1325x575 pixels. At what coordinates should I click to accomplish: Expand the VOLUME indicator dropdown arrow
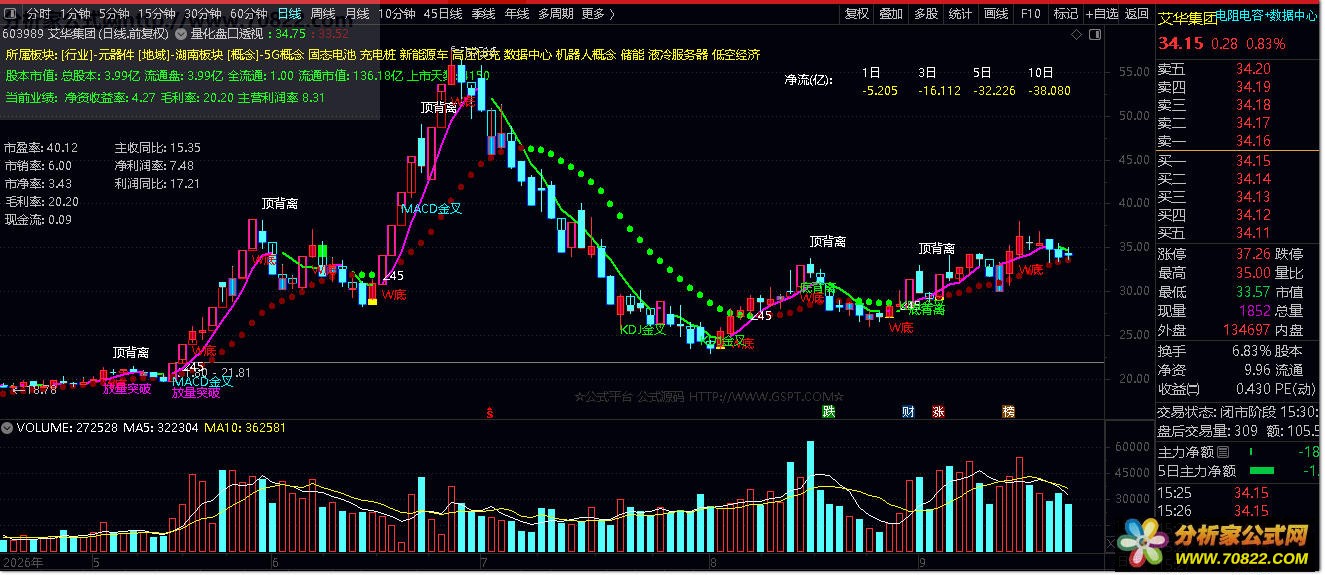tap(8, 428)
